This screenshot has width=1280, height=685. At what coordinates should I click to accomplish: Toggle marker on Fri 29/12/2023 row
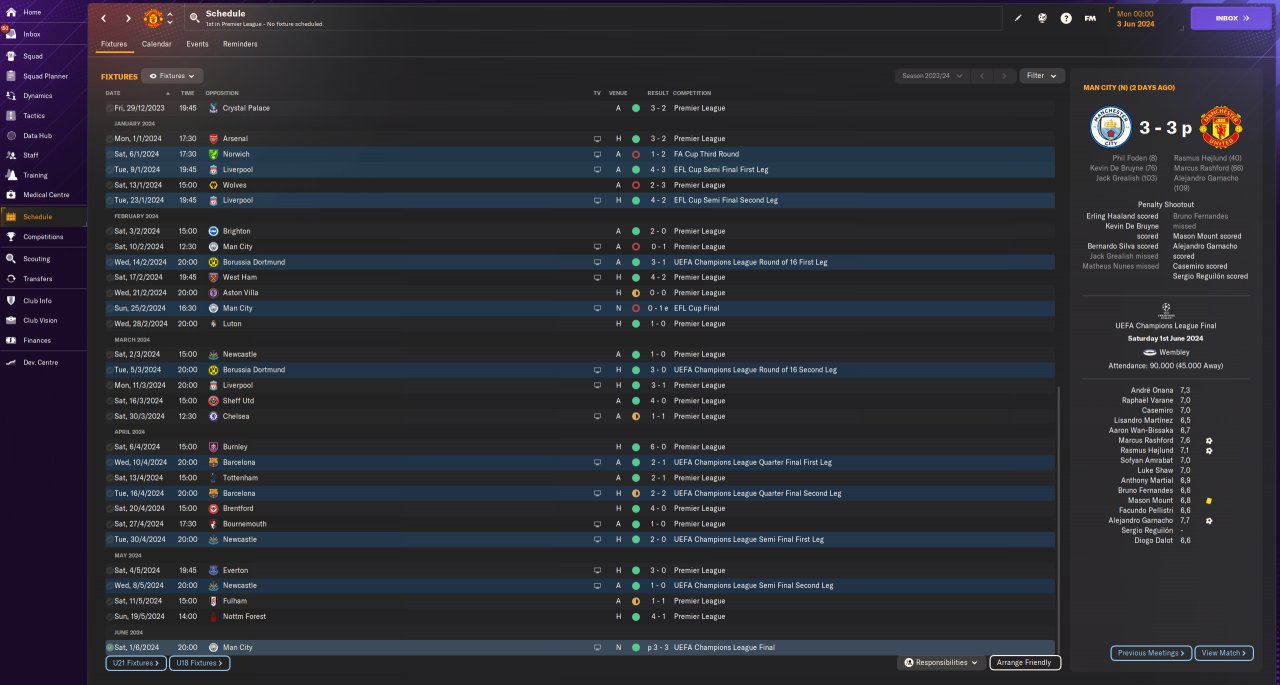(109, 108)
